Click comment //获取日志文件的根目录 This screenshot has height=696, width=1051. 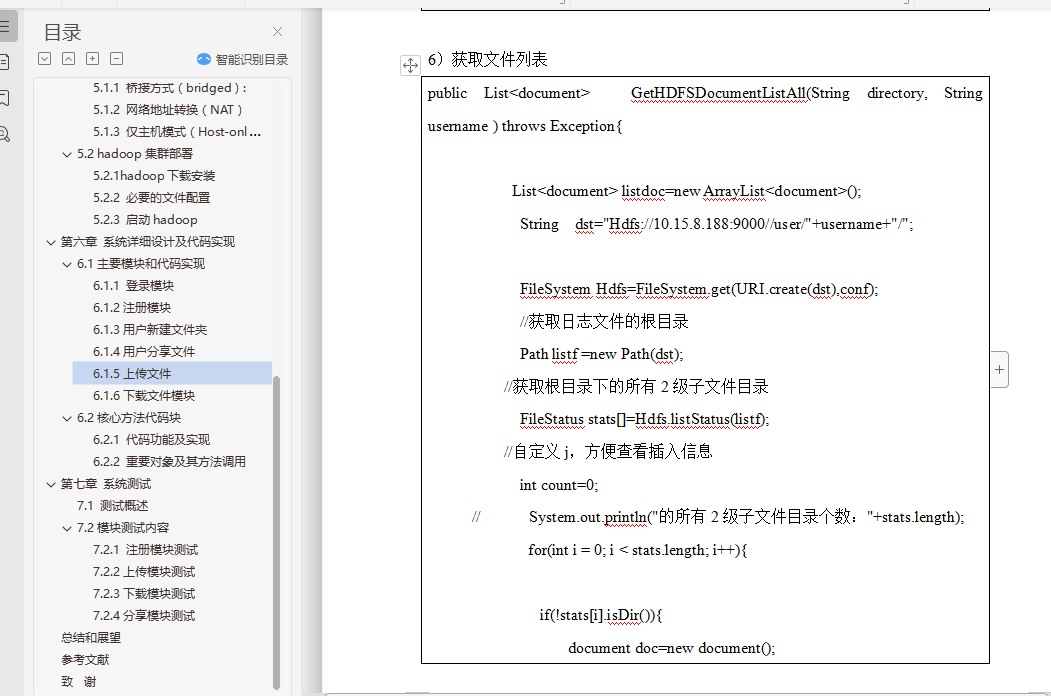pyautogui.click(x=604, y=322)
